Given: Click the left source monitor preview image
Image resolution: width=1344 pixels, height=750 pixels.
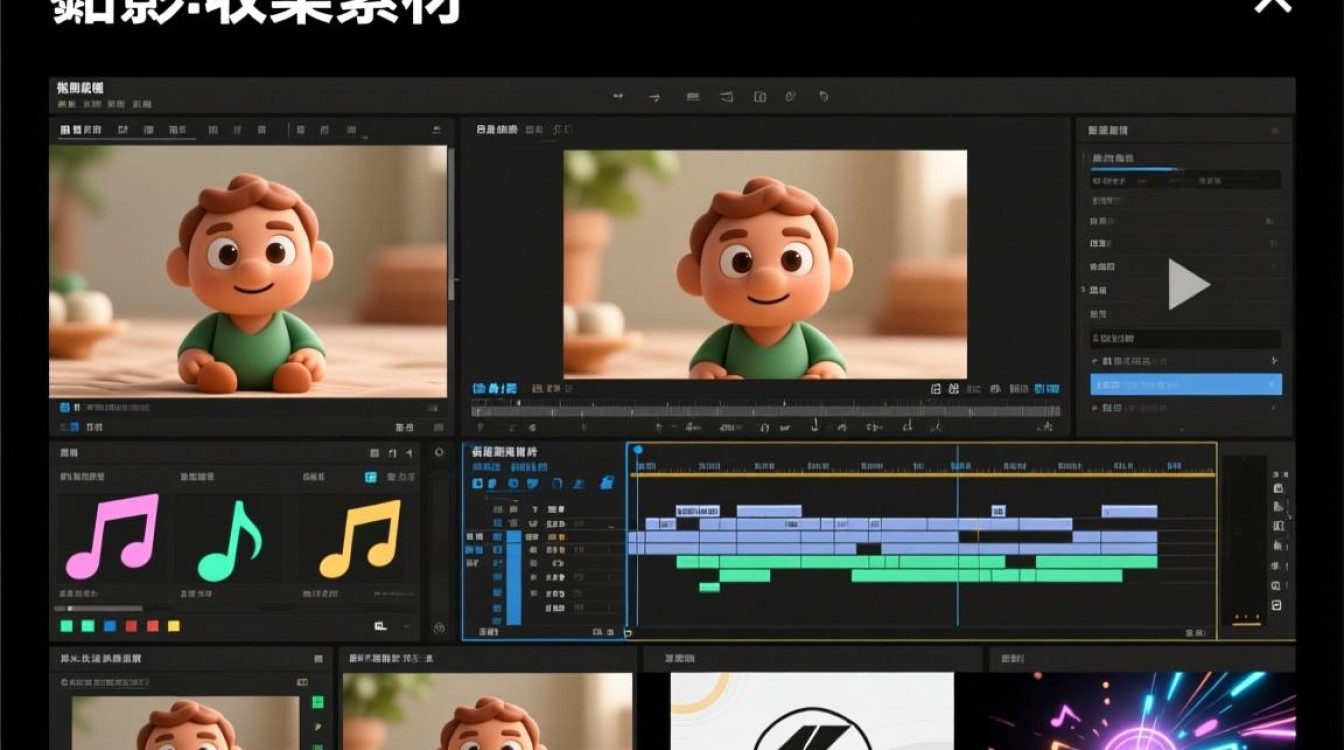Looking at the screenshot, I should coord(248,272).
